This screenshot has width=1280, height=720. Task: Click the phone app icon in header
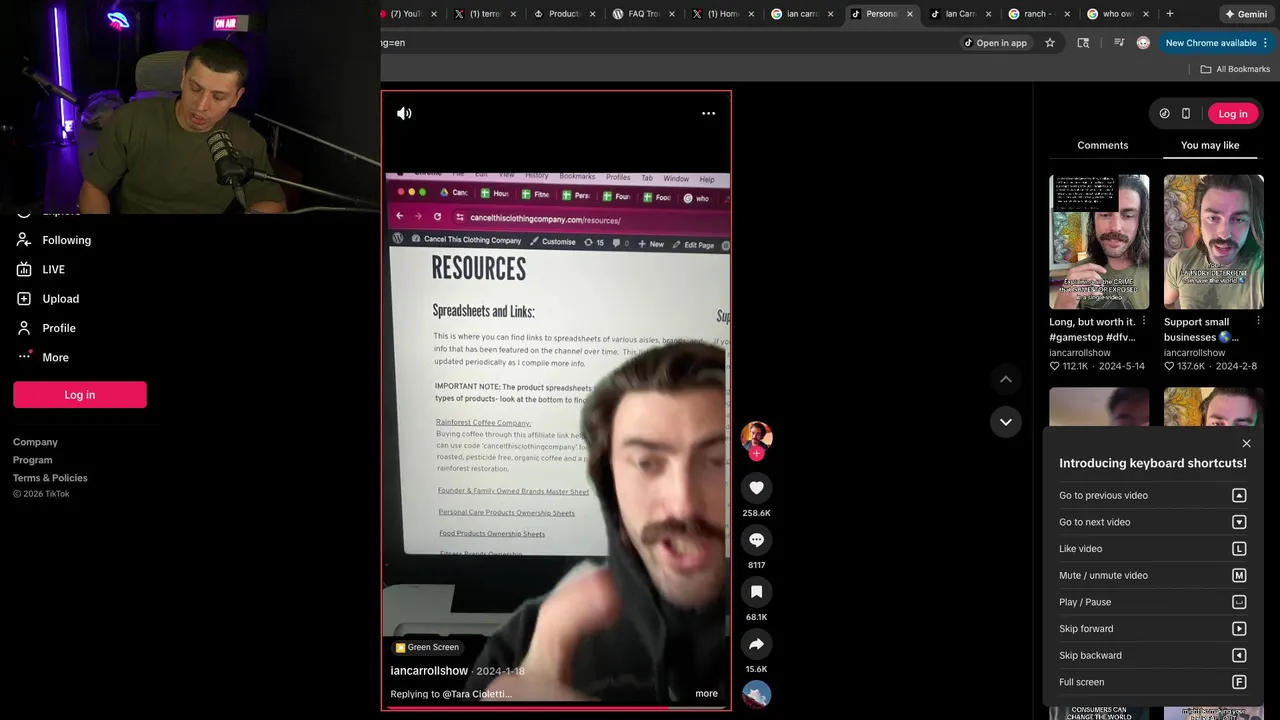pos(1186,114)
